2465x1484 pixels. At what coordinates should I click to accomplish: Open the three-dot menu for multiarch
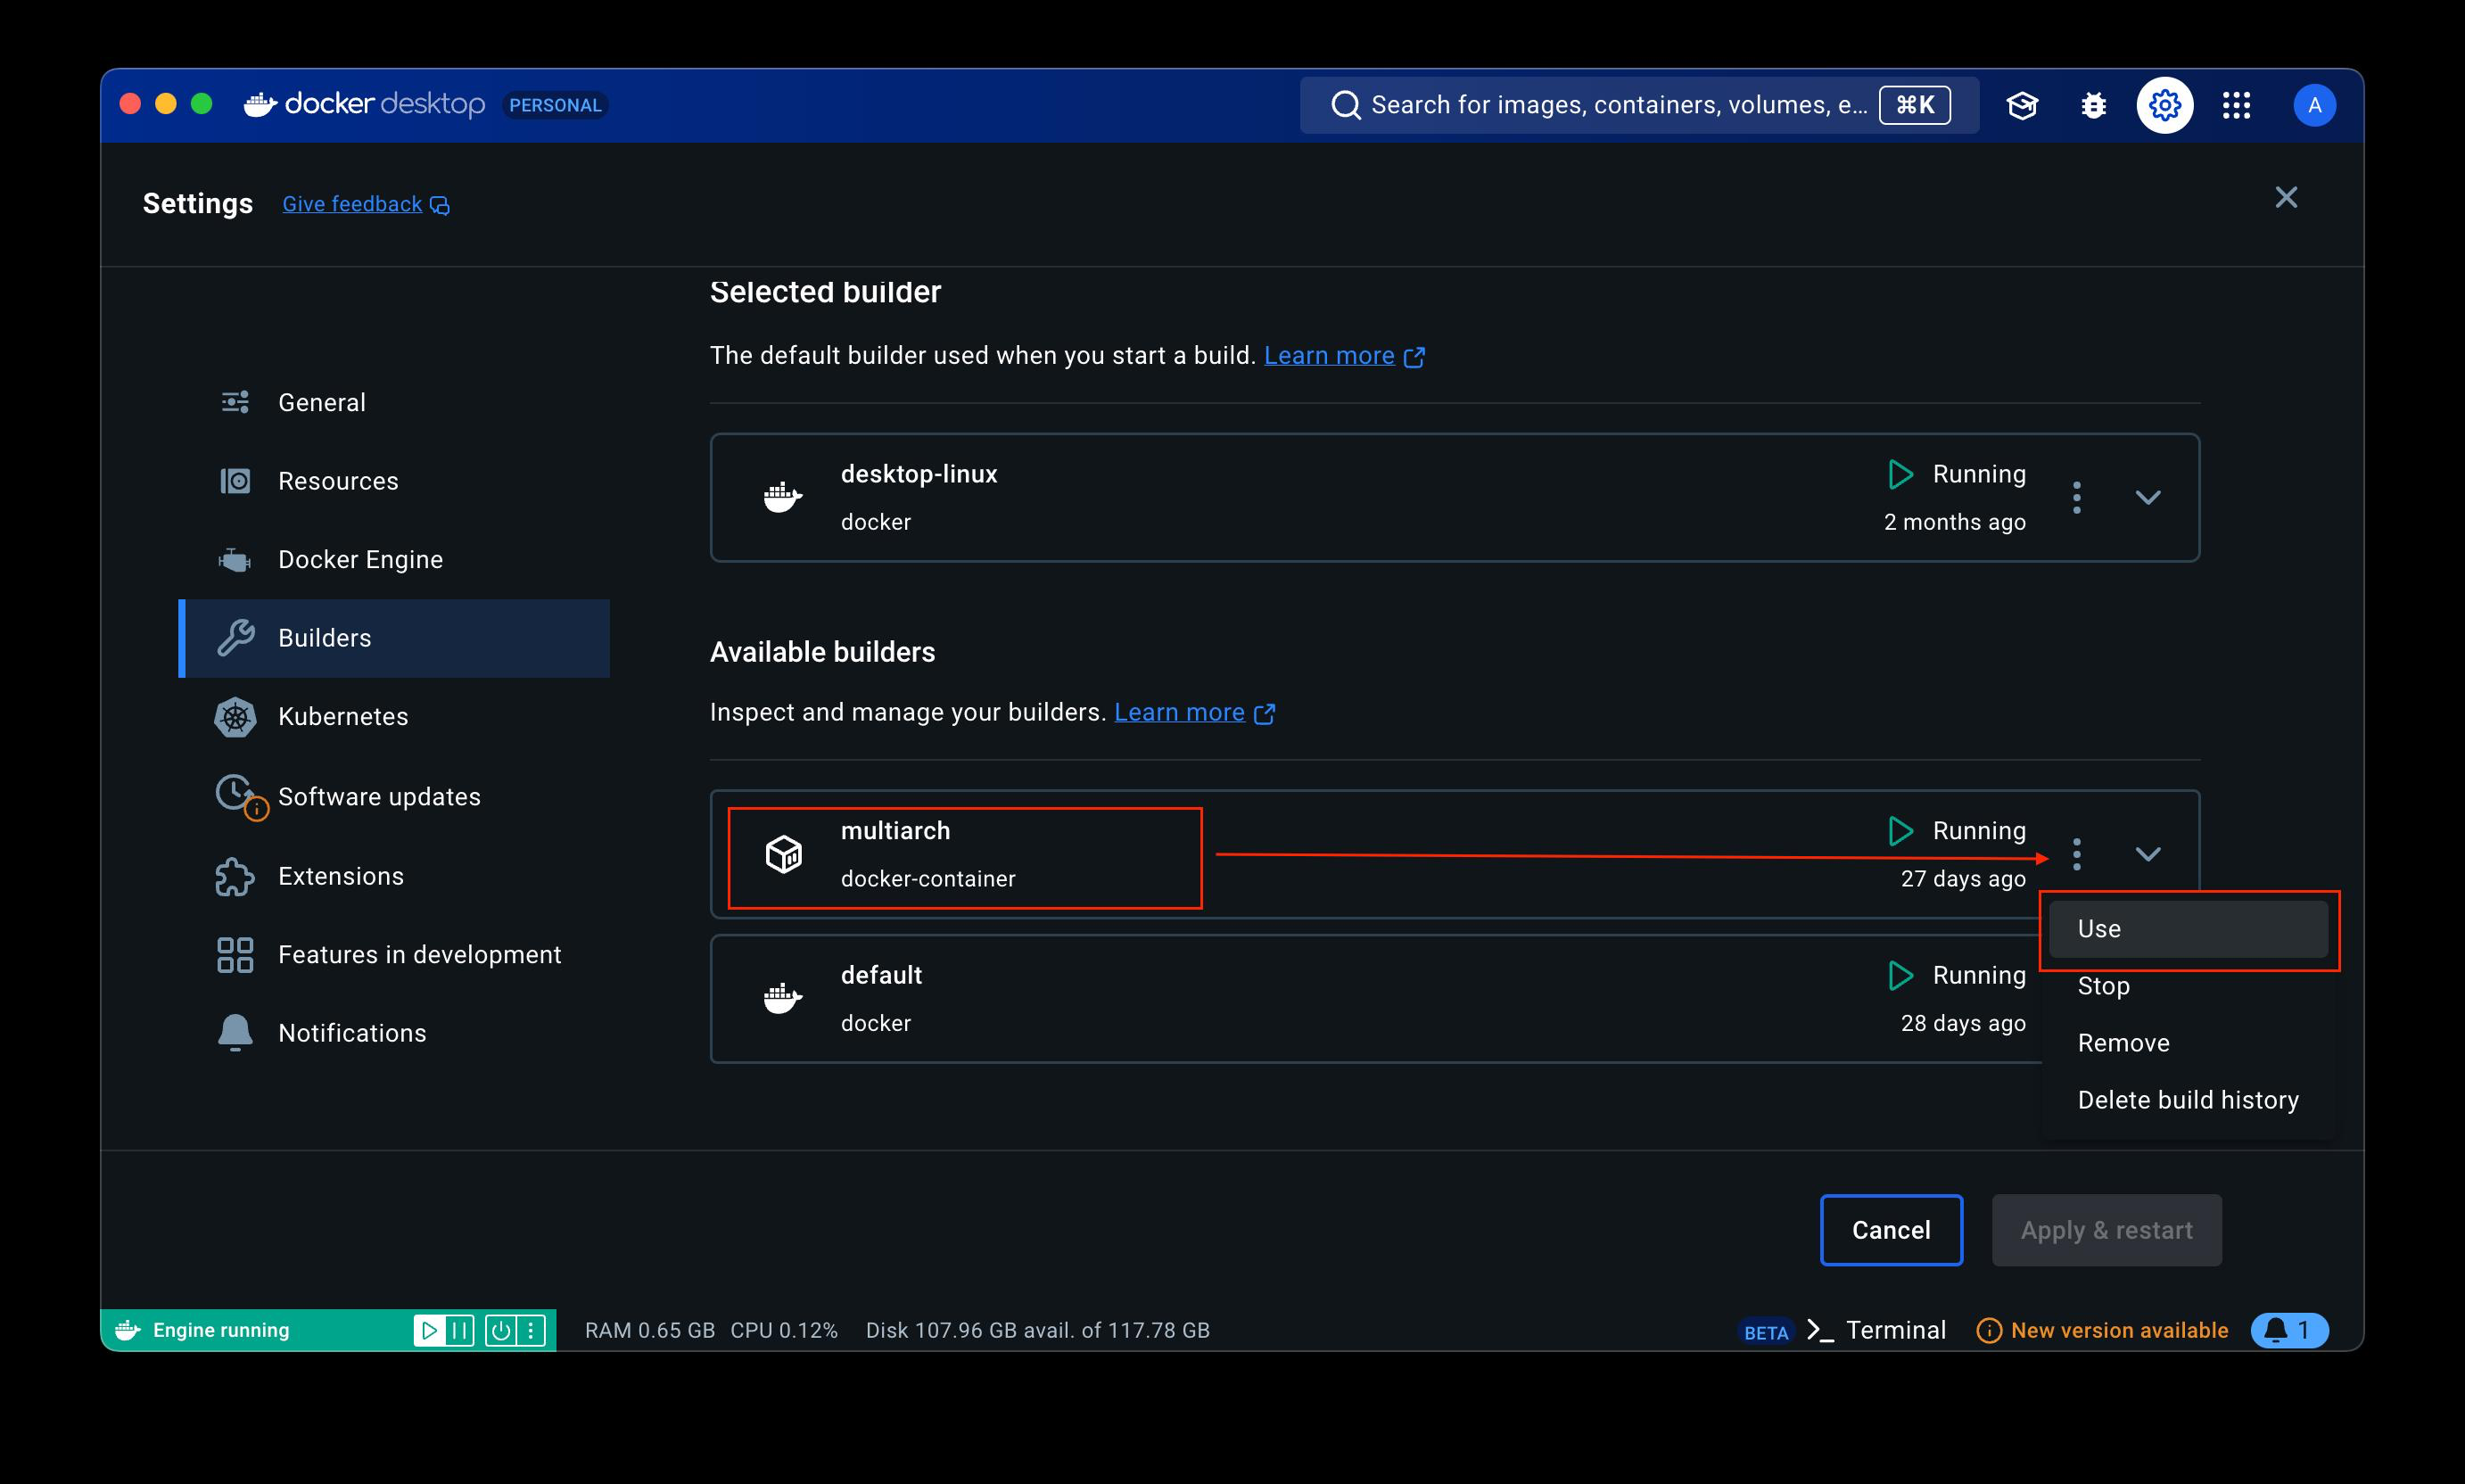(2077, 854)
